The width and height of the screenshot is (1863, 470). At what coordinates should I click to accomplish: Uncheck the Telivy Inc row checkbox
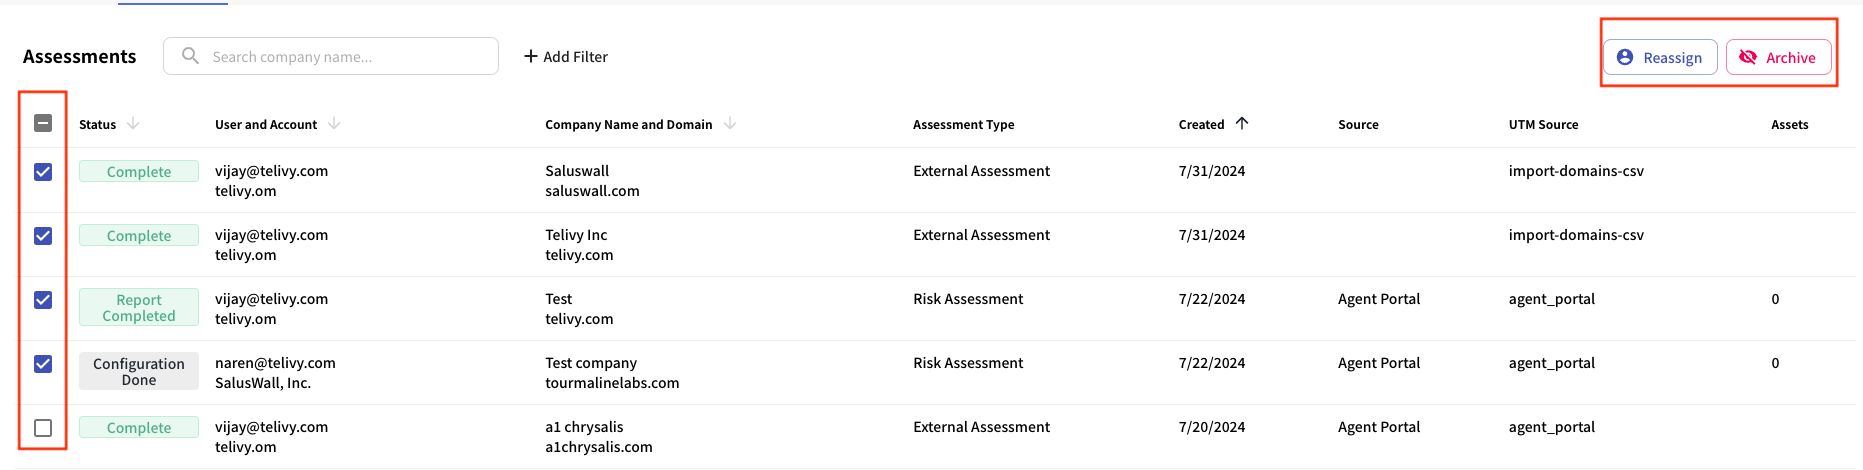coord(43,236)
